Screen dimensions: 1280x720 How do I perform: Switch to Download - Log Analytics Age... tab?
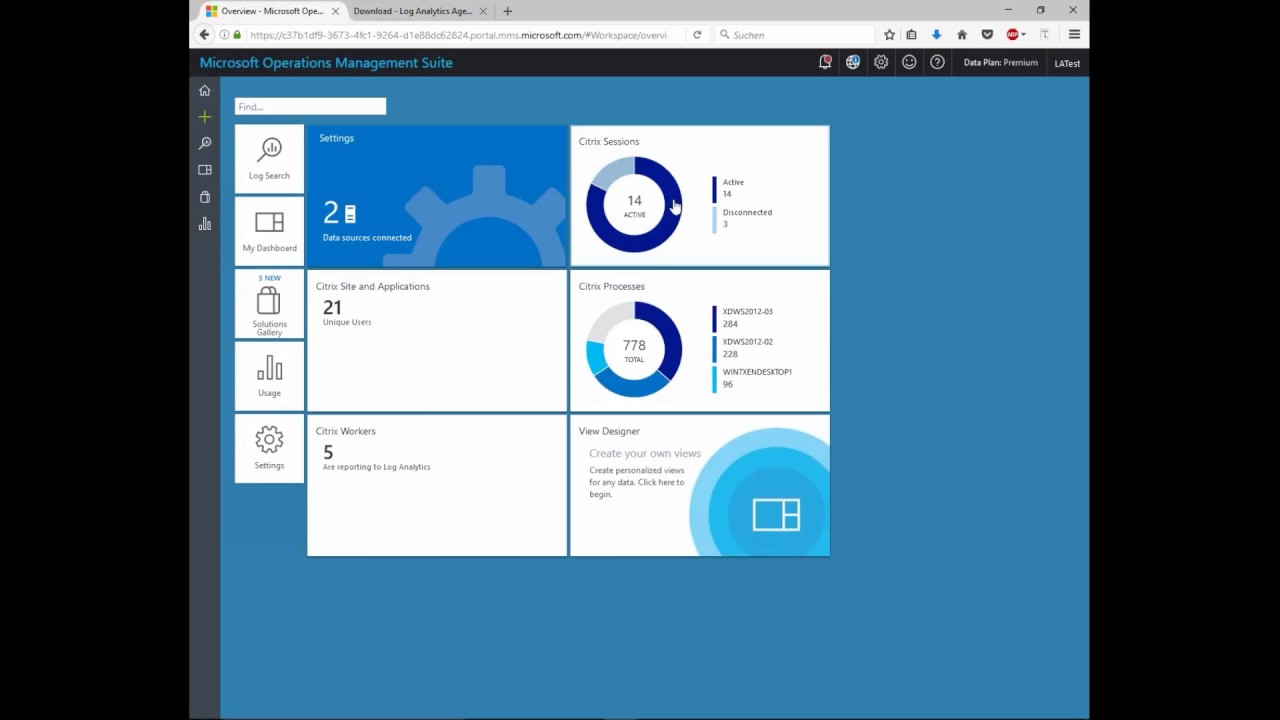point(412,11)
